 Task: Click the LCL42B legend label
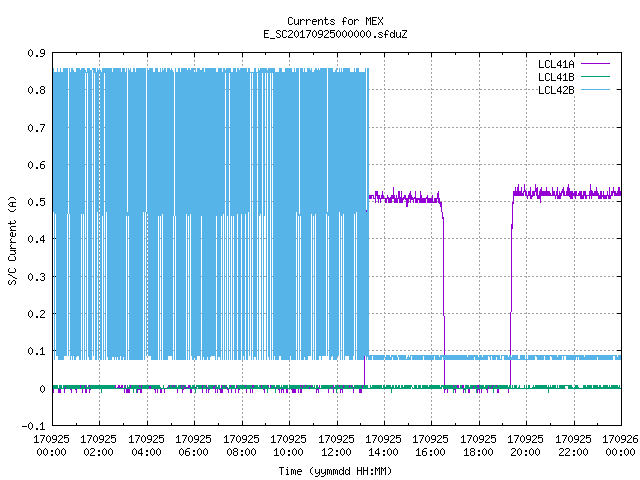coord(556,90)
